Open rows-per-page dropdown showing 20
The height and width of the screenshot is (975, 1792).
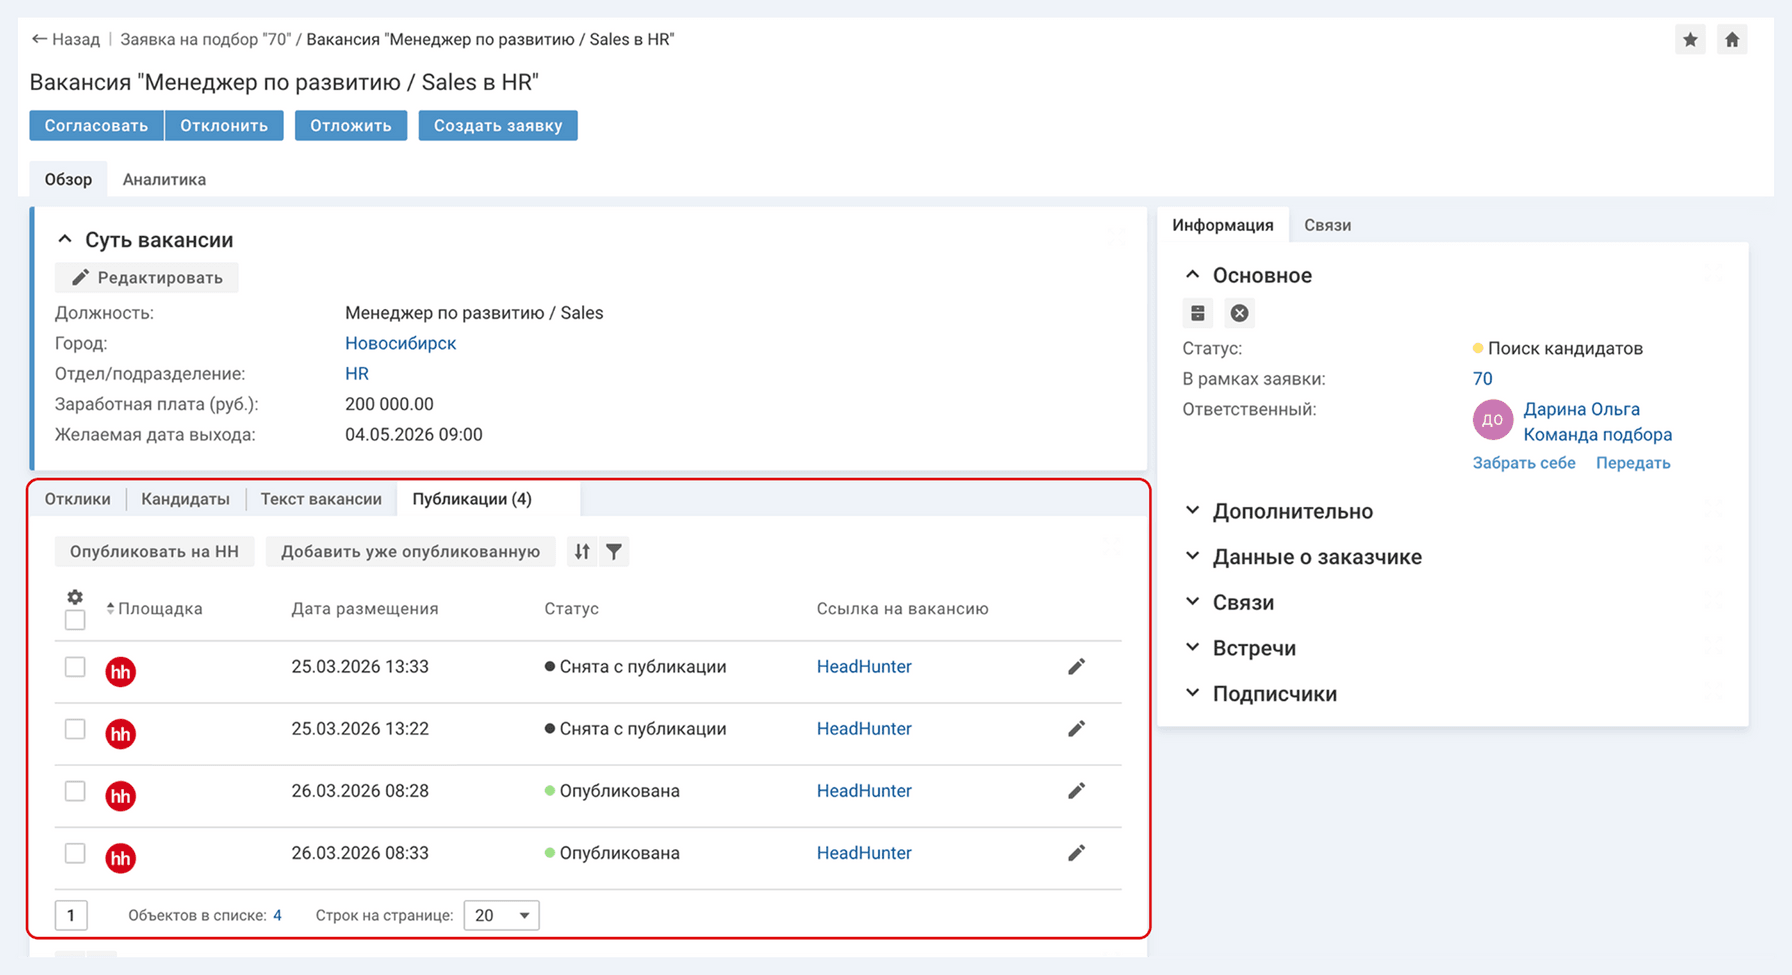(501, 915)
